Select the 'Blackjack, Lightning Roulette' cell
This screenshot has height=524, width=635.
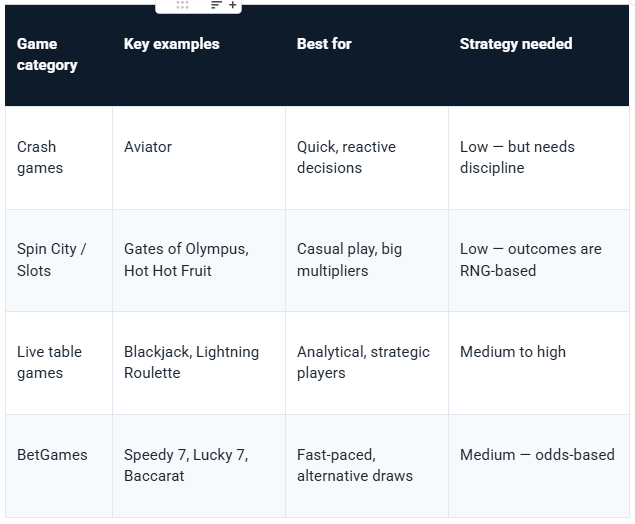pyautogui.click(x=199, y=363)
